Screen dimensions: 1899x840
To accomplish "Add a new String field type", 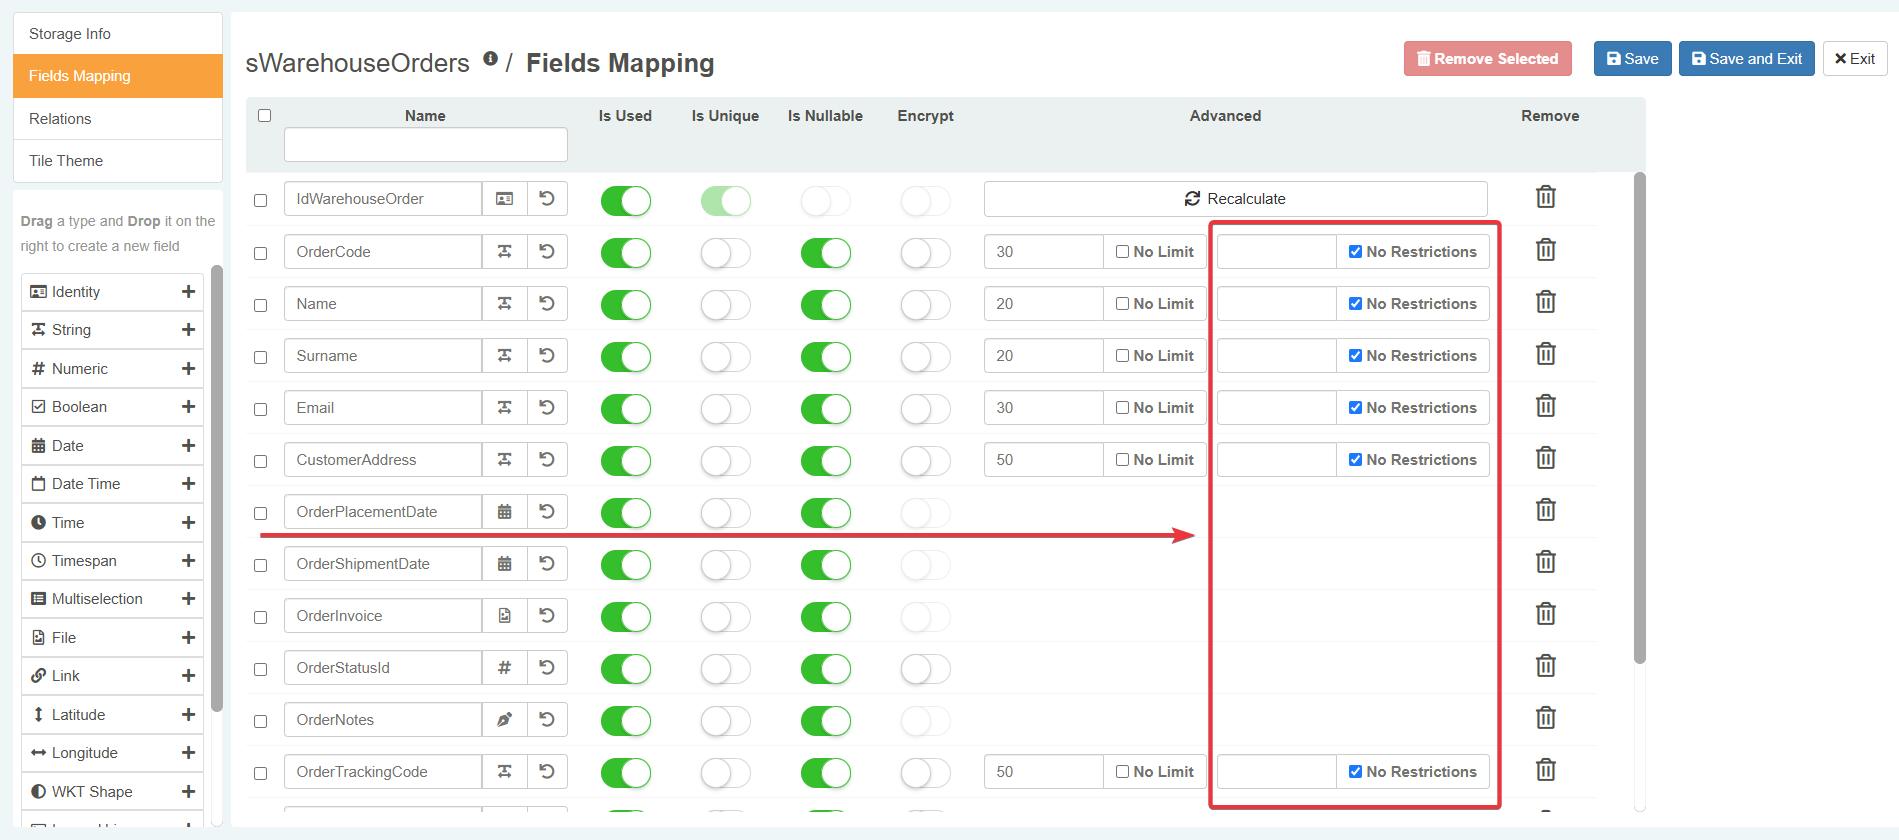I will click(188, 330).
